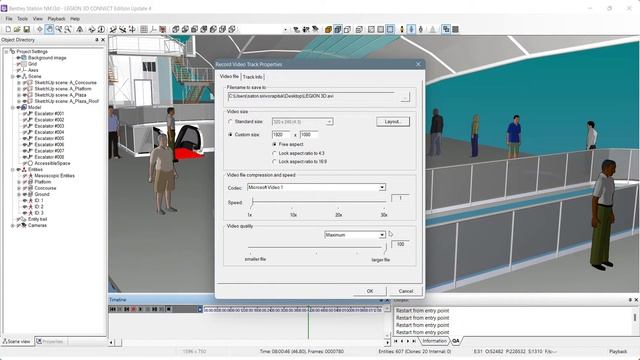Click the play button in Timeline
640x360 pixels.
[x=140, y=309]
